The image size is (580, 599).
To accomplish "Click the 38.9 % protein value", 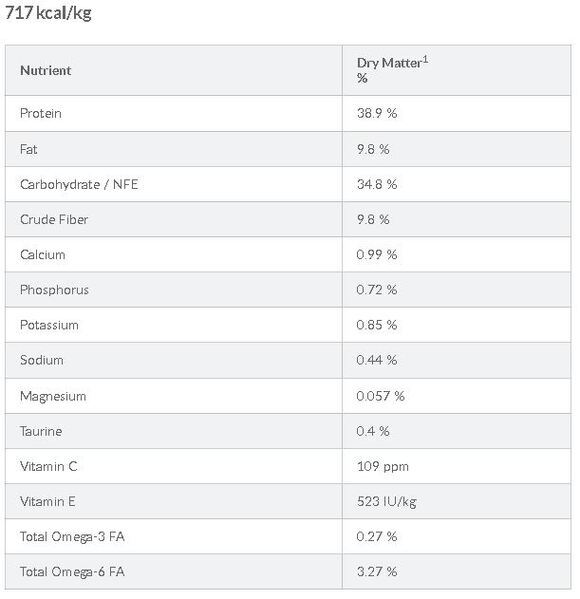I will pos(377,113).
